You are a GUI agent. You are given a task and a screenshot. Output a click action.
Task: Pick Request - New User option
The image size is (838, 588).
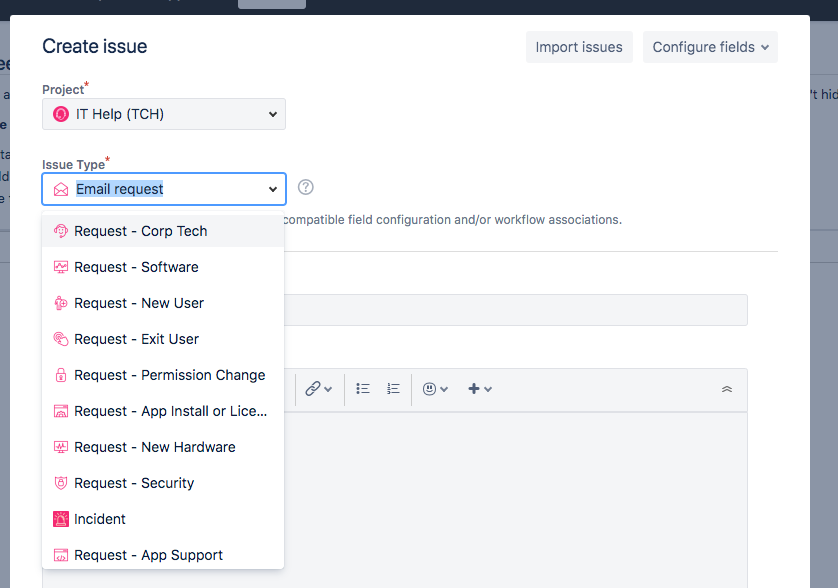[x=163, y=303]
